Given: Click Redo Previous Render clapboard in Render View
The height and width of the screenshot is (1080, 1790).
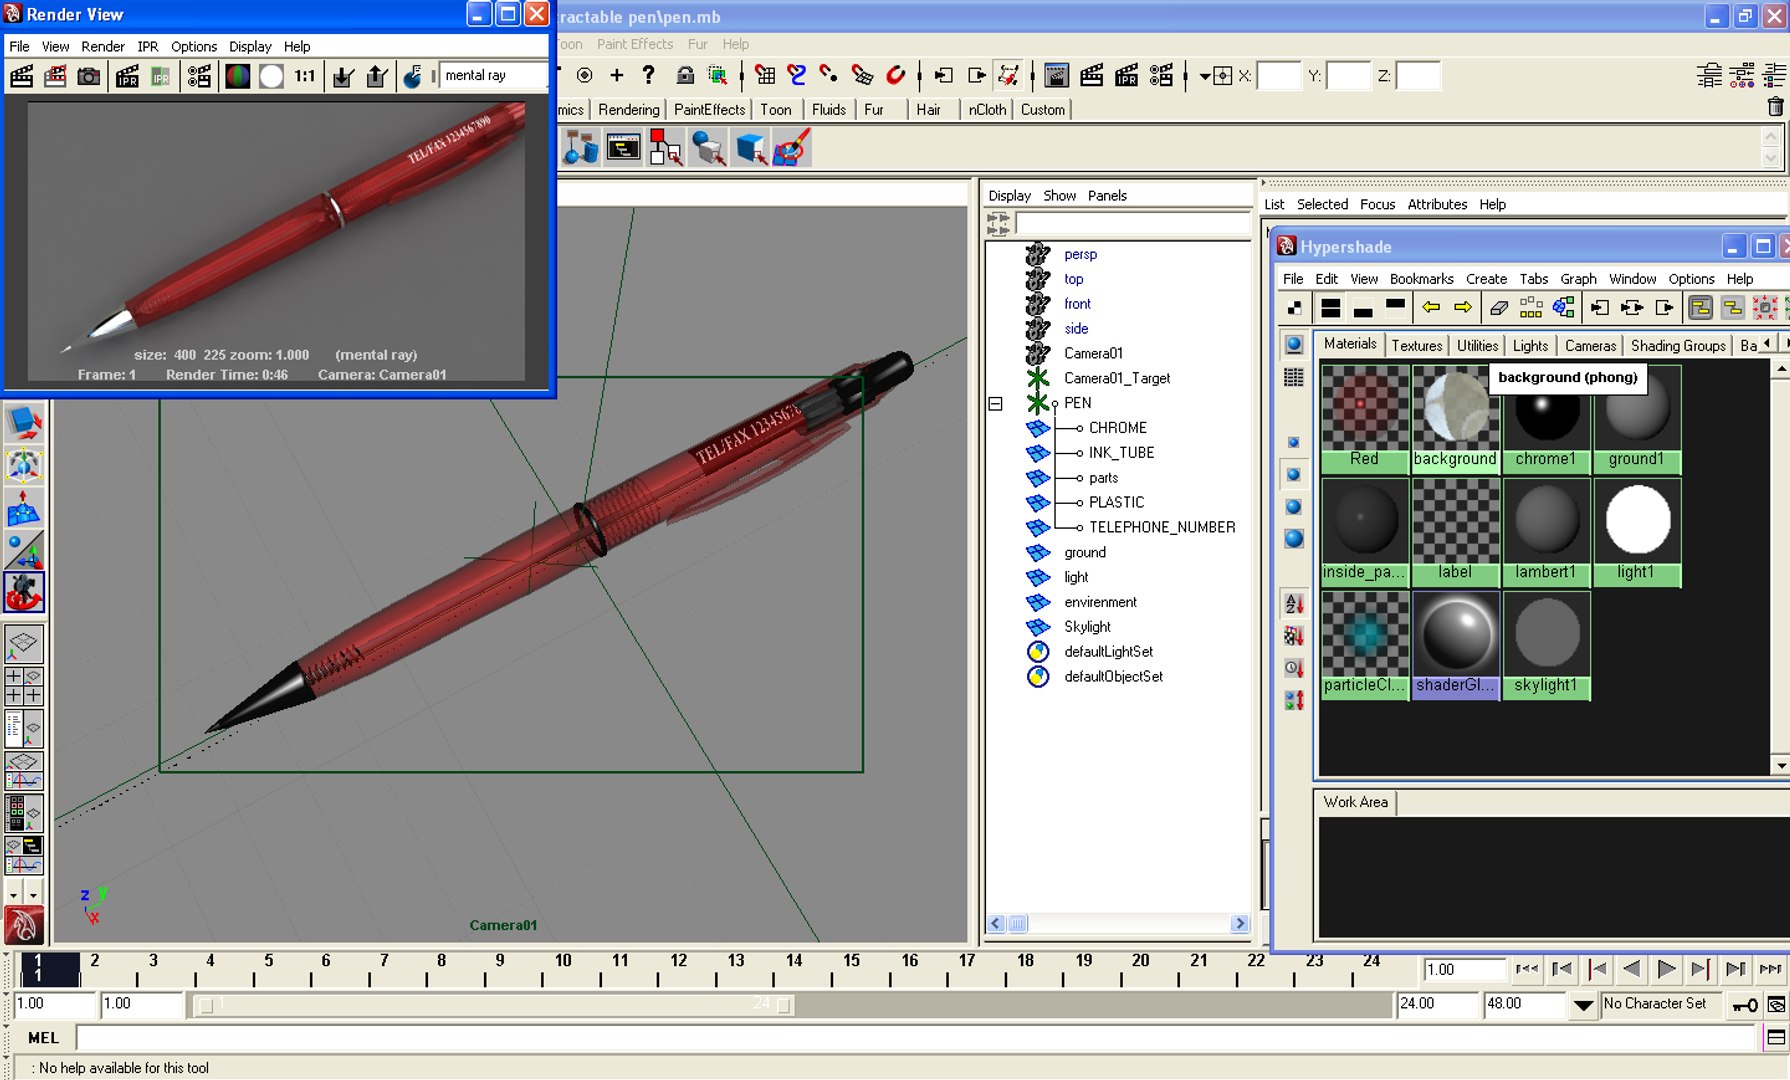Looking at the screenshot, I should [x=22, y=76].
